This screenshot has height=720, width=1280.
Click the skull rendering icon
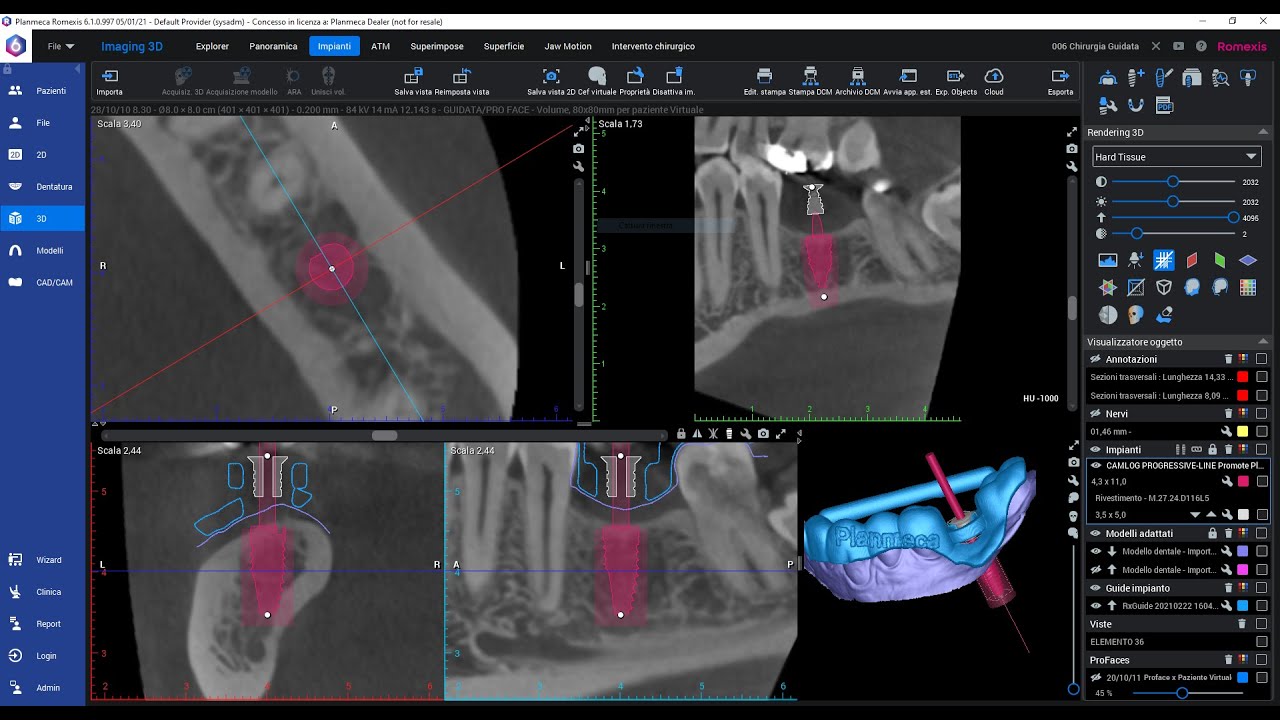(1136, 315)
